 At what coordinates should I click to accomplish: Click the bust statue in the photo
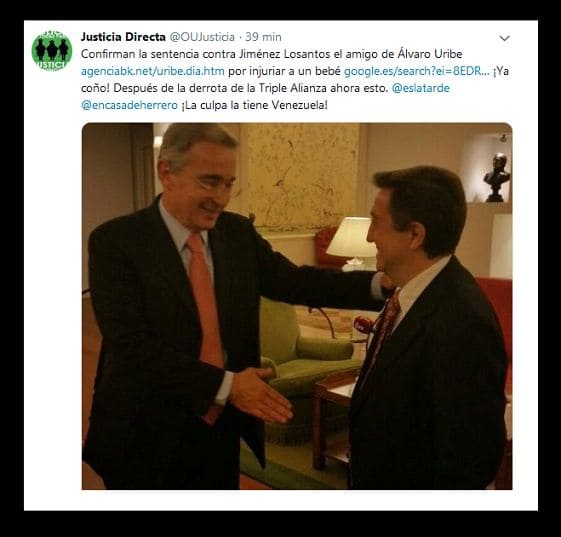click(497, 177)
